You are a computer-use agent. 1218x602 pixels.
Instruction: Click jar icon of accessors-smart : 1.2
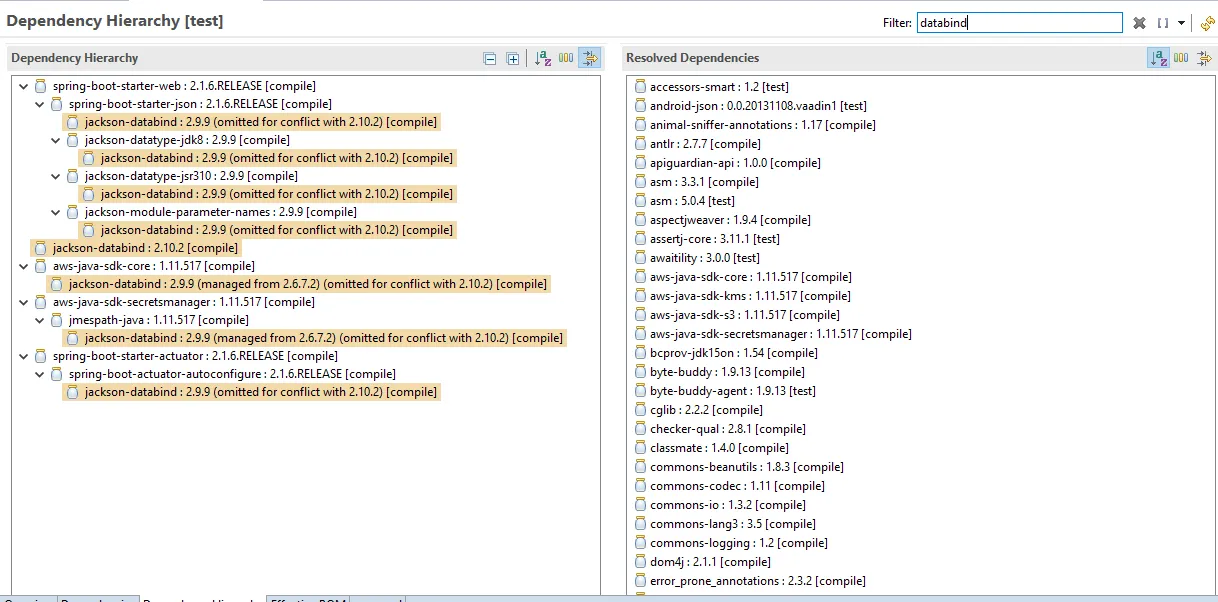641,87
